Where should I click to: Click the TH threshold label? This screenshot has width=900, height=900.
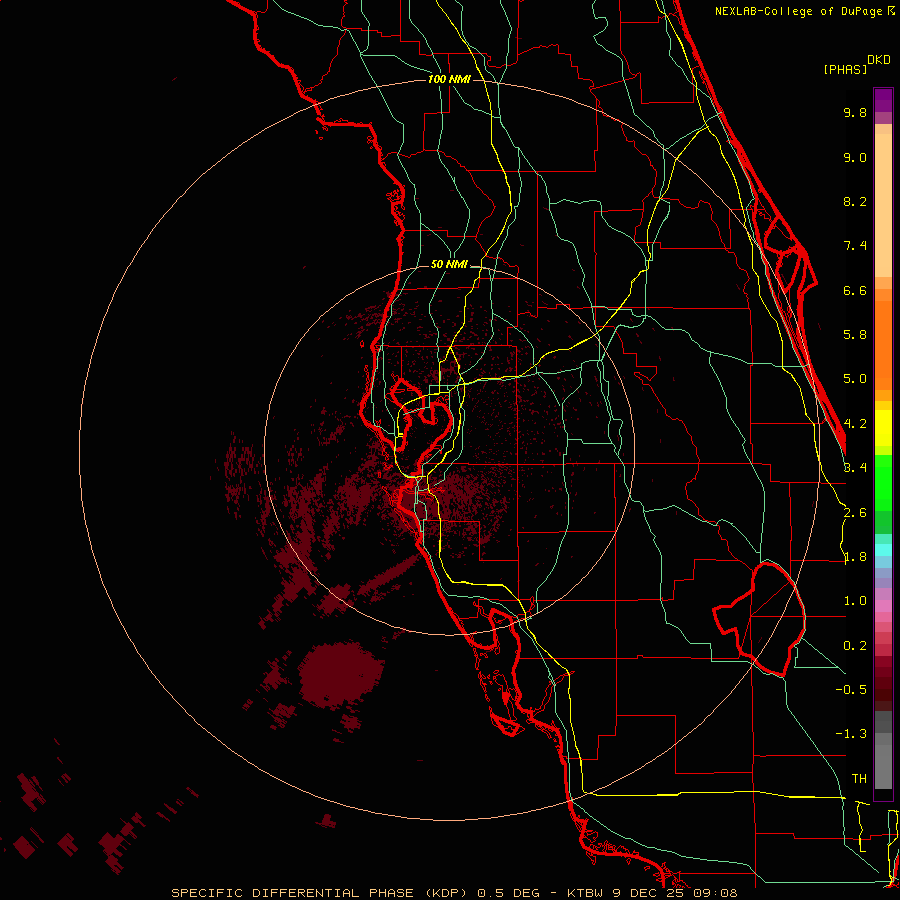tap(859, 779)
